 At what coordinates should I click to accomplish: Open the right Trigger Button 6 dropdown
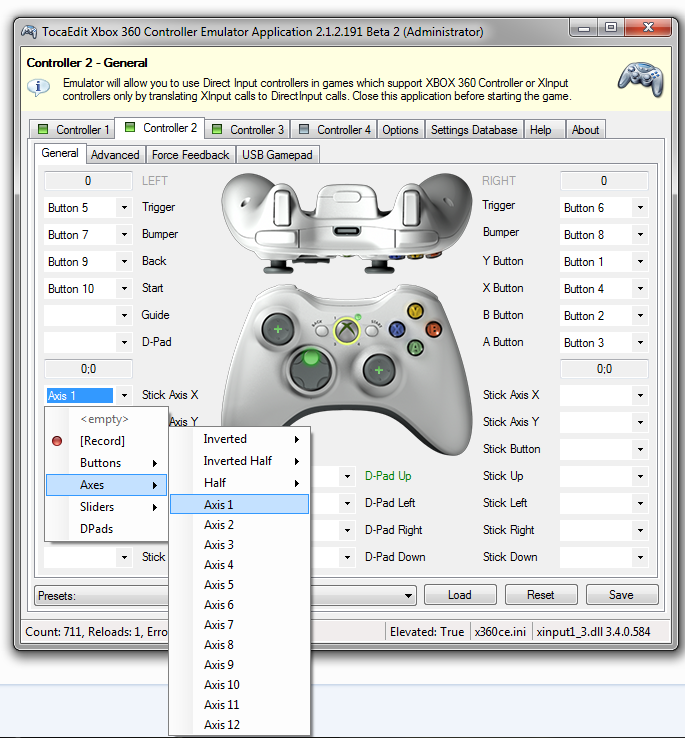pos(640,208)
